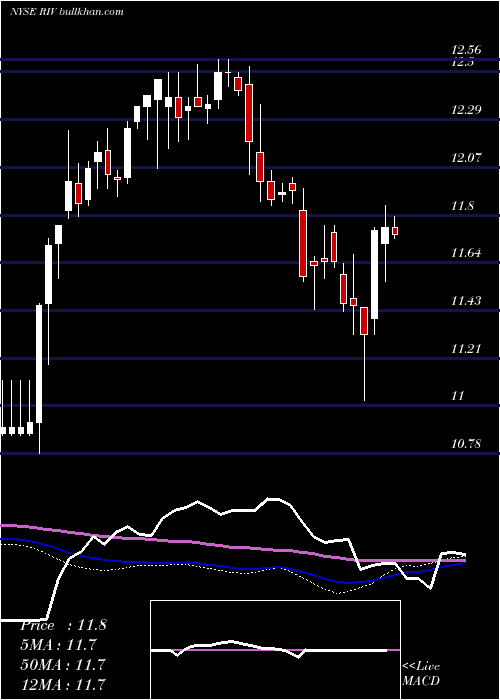Click inside the MACD inset chart
500x700 pixels.
coord(275,650)
